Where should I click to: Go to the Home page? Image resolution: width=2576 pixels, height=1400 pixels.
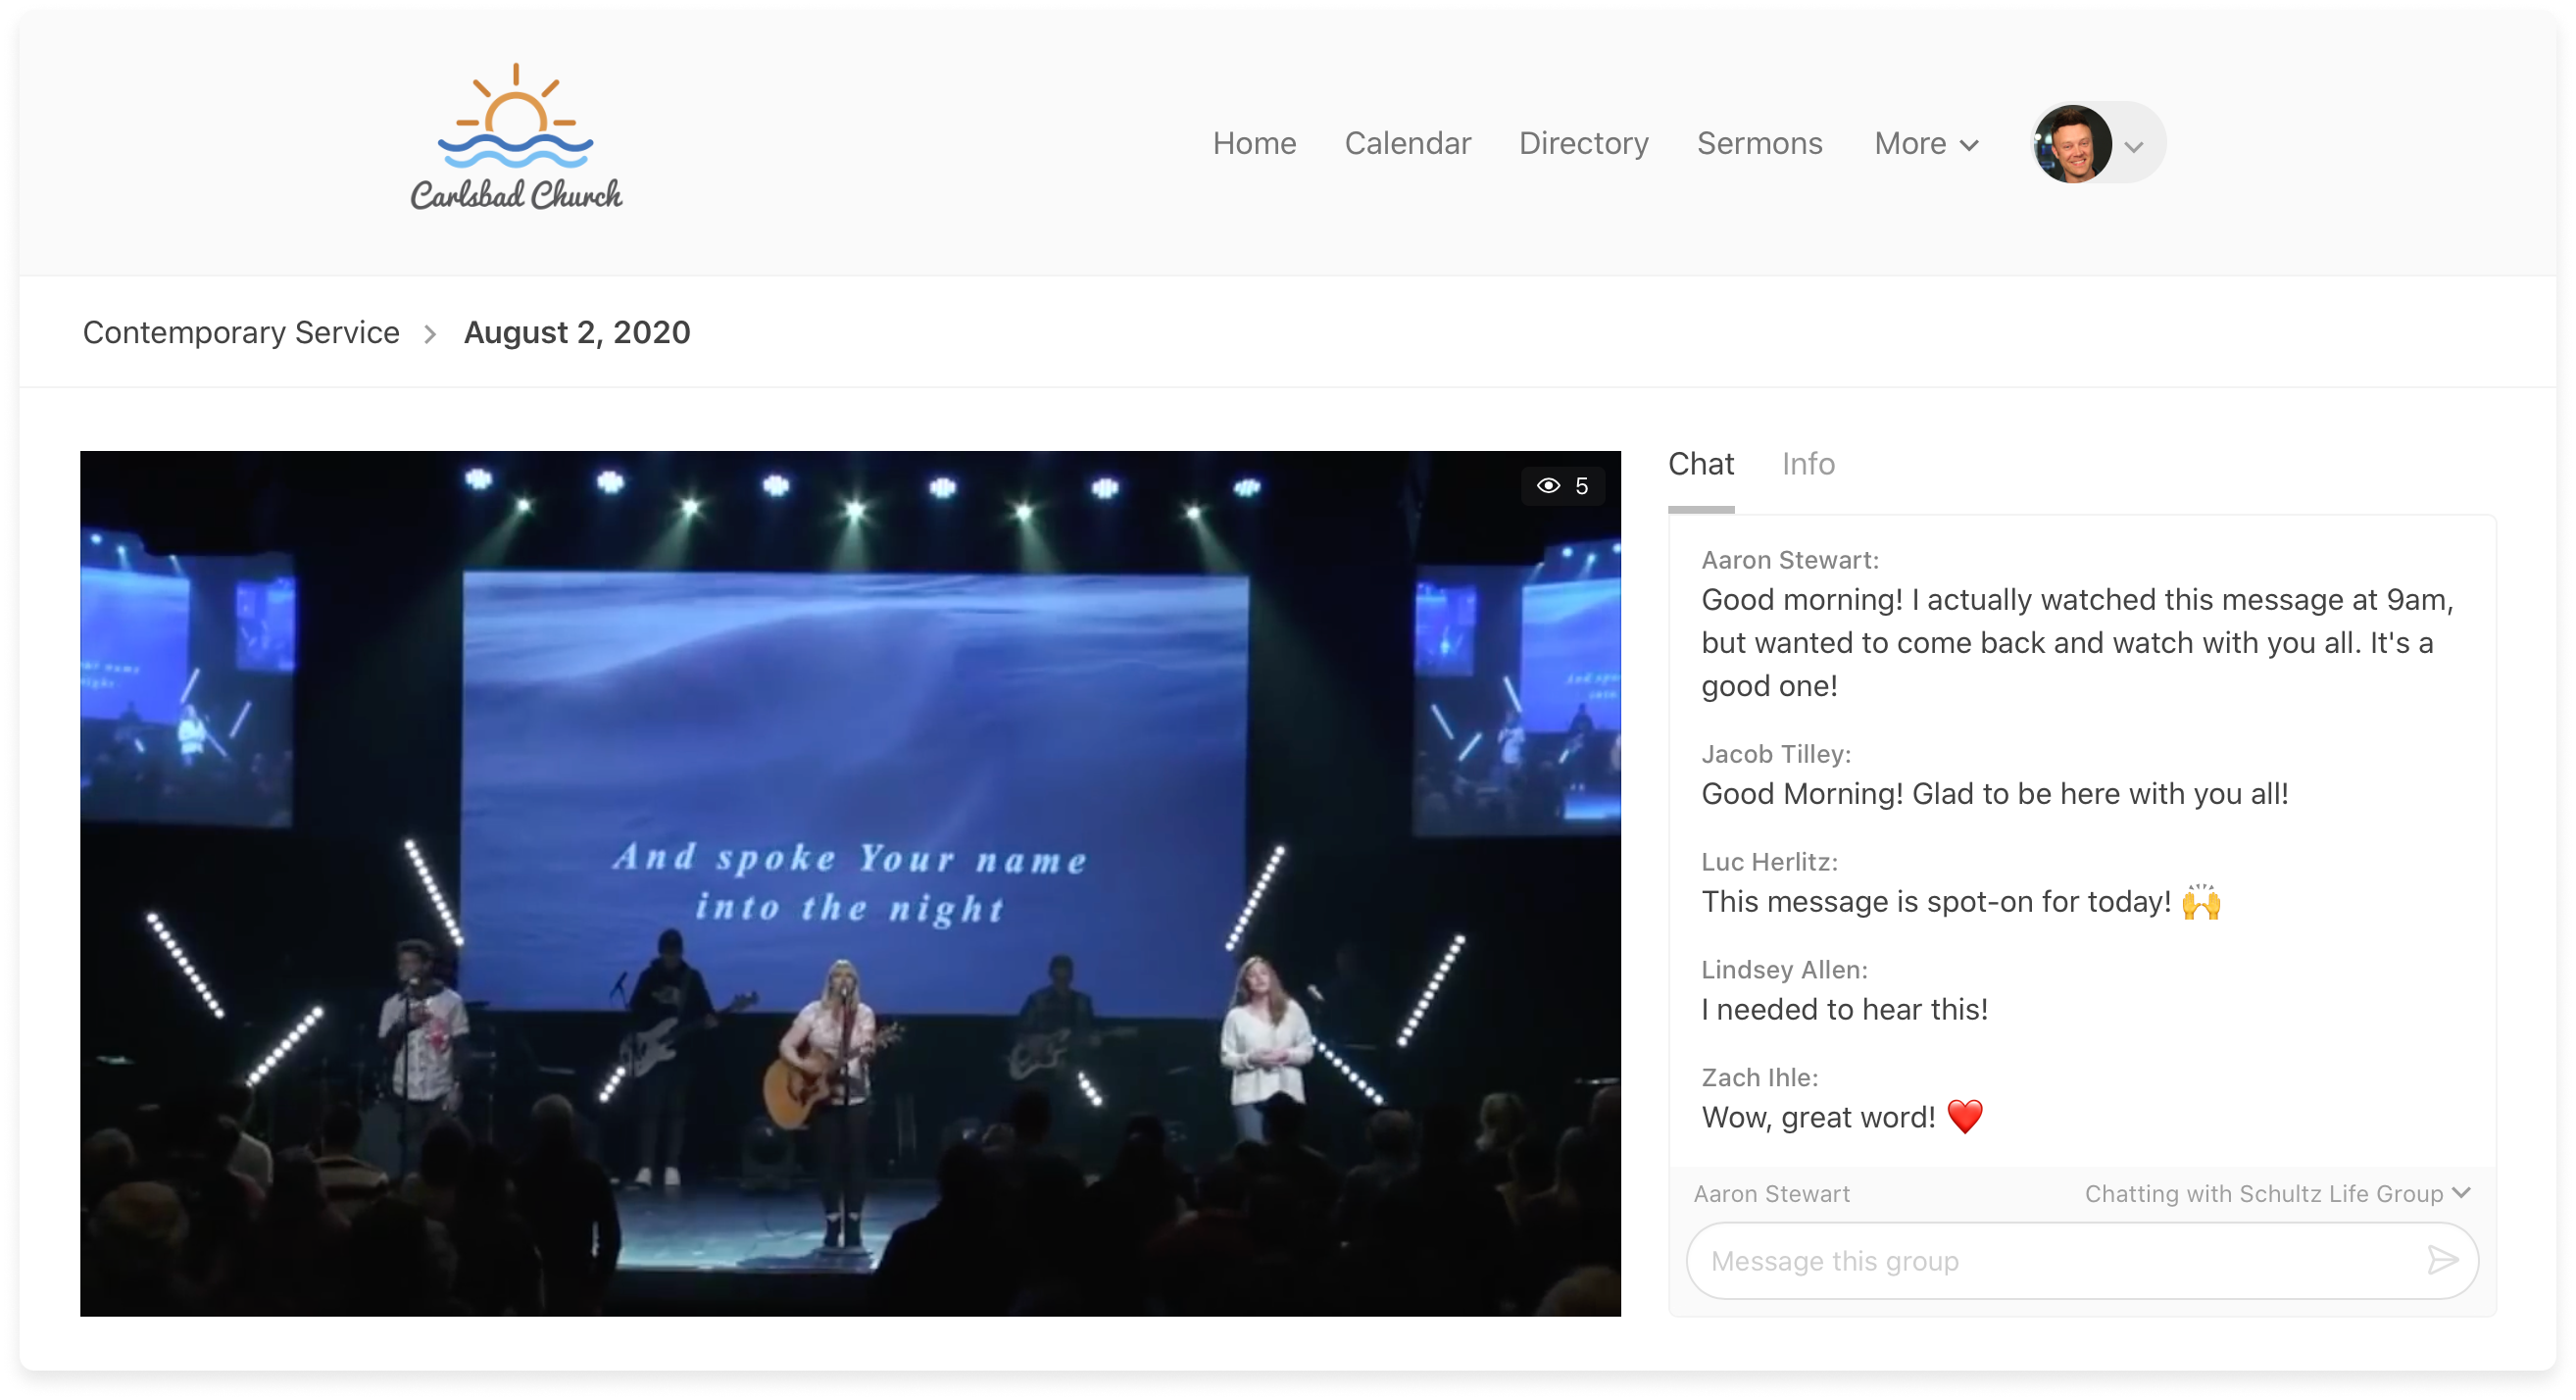click(1254, 144)
